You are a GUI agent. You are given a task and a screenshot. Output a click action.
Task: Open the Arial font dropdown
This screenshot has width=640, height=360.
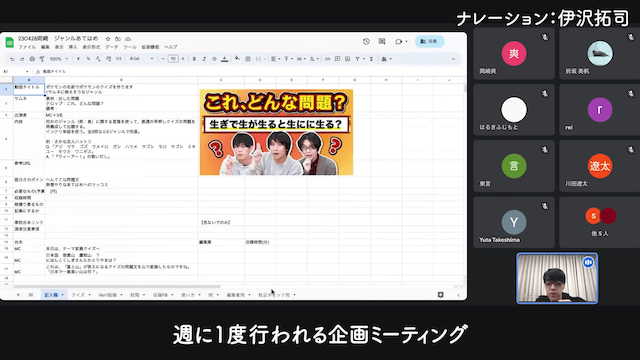pos(141,59)
